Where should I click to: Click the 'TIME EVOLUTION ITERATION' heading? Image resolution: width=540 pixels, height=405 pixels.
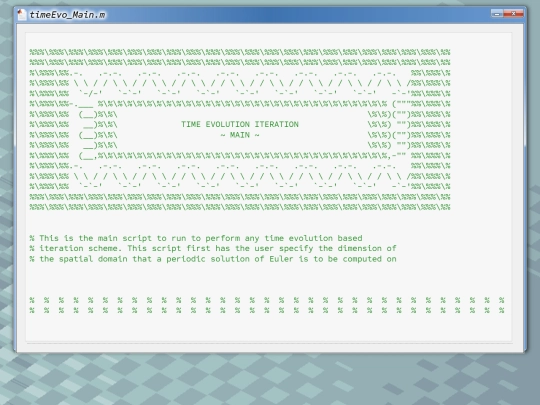click(x=240, y=124)
